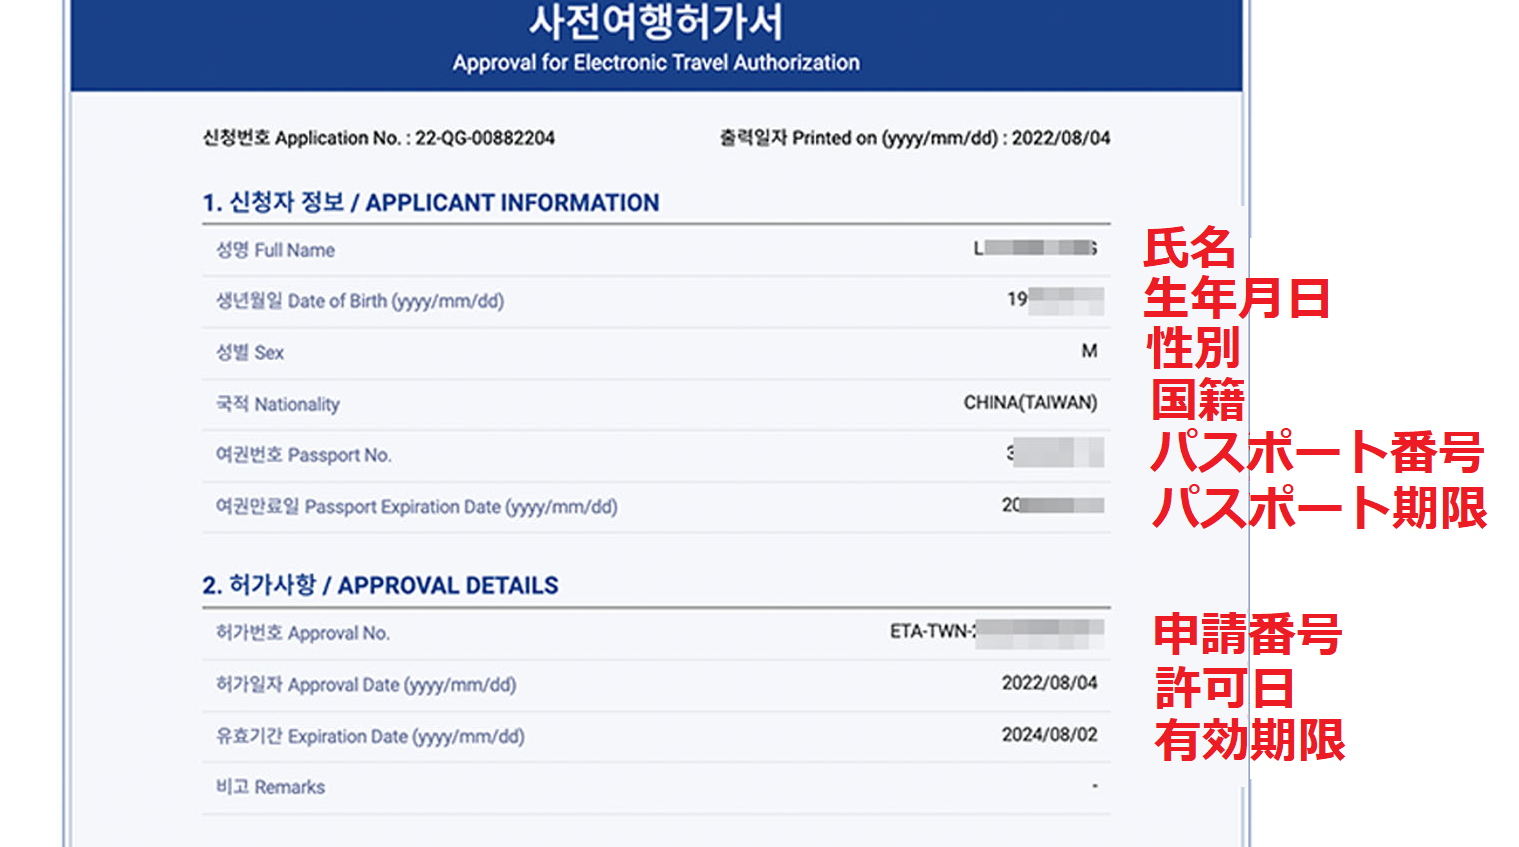Image resolution: width=1519 pixels, height=847 pixels.
Task: Select the Sex value M
Action: click(1093, 352)
